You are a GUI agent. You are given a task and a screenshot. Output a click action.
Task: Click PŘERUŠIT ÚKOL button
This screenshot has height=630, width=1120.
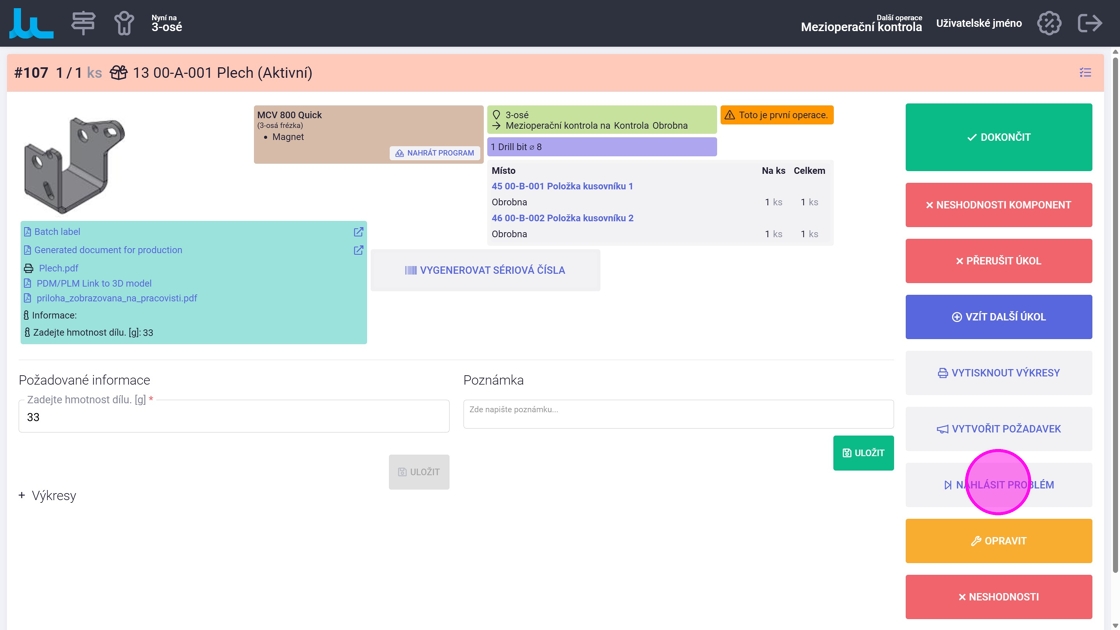pyautogui.click(x=999, y=261)
